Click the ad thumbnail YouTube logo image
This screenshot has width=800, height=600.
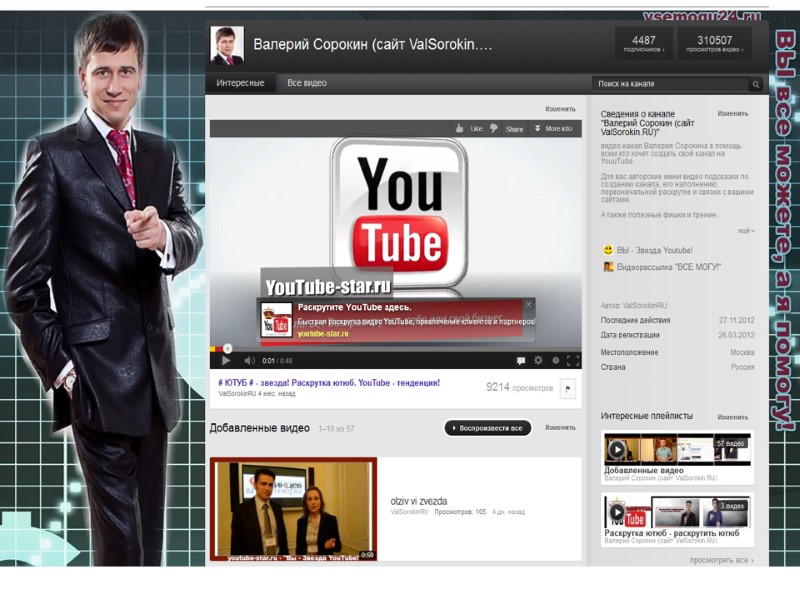pyautogui.click(x=276, y=320)
